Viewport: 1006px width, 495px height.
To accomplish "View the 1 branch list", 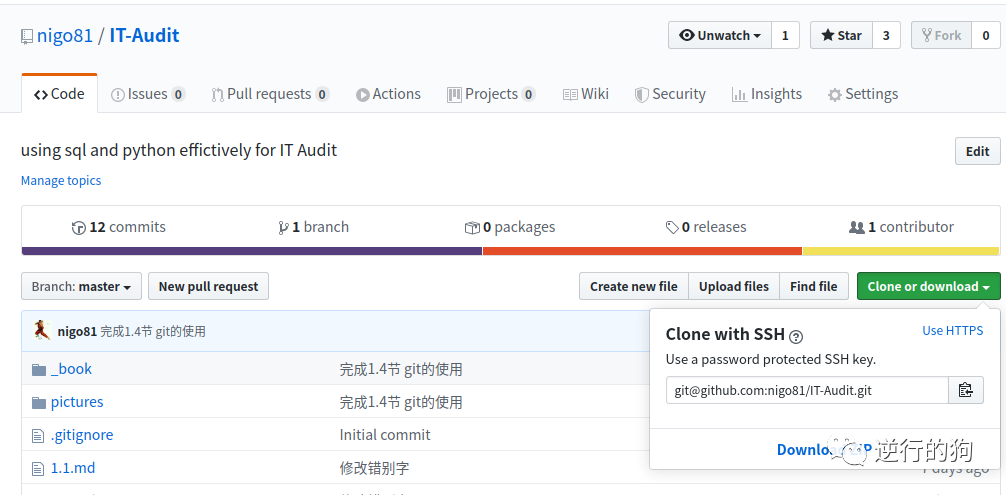I will click(314, 227).
